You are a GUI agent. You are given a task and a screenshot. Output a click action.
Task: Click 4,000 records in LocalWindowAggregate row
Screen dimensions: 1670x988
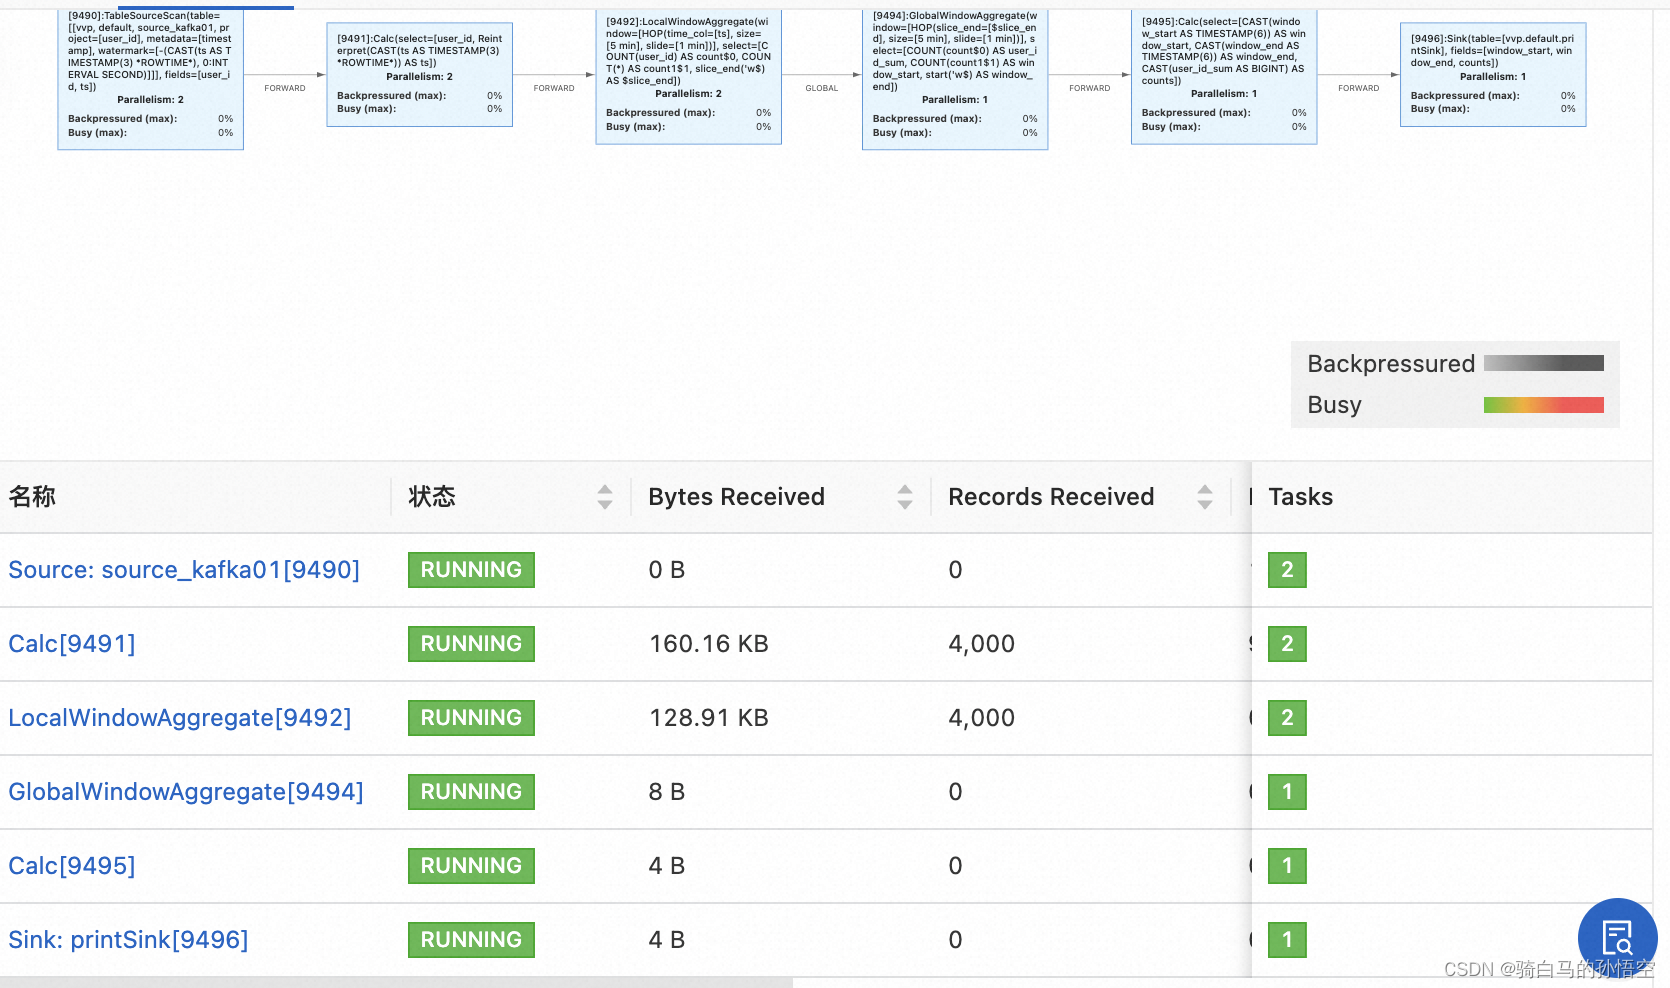tap(981, 718)
